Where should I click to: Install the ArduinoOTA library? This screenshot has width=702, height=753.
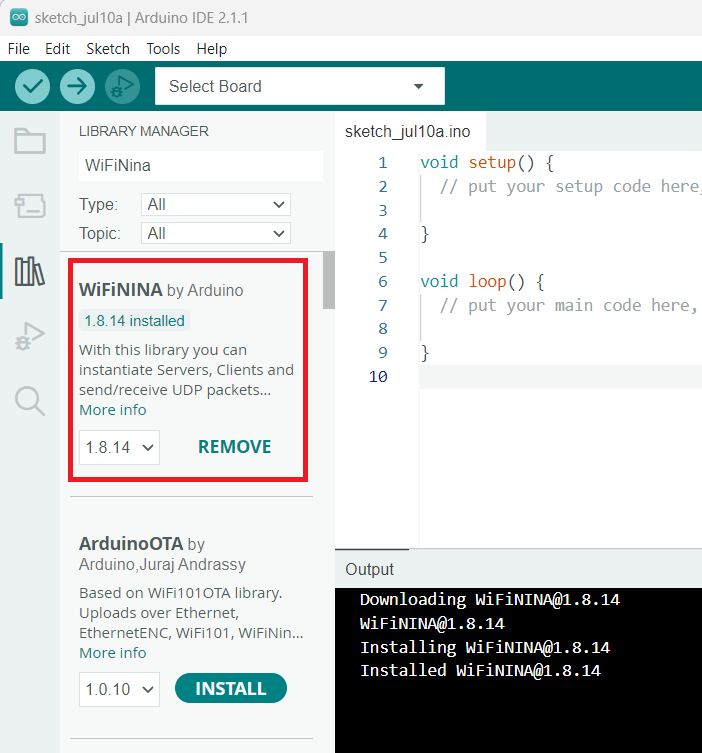pos(231,689)
